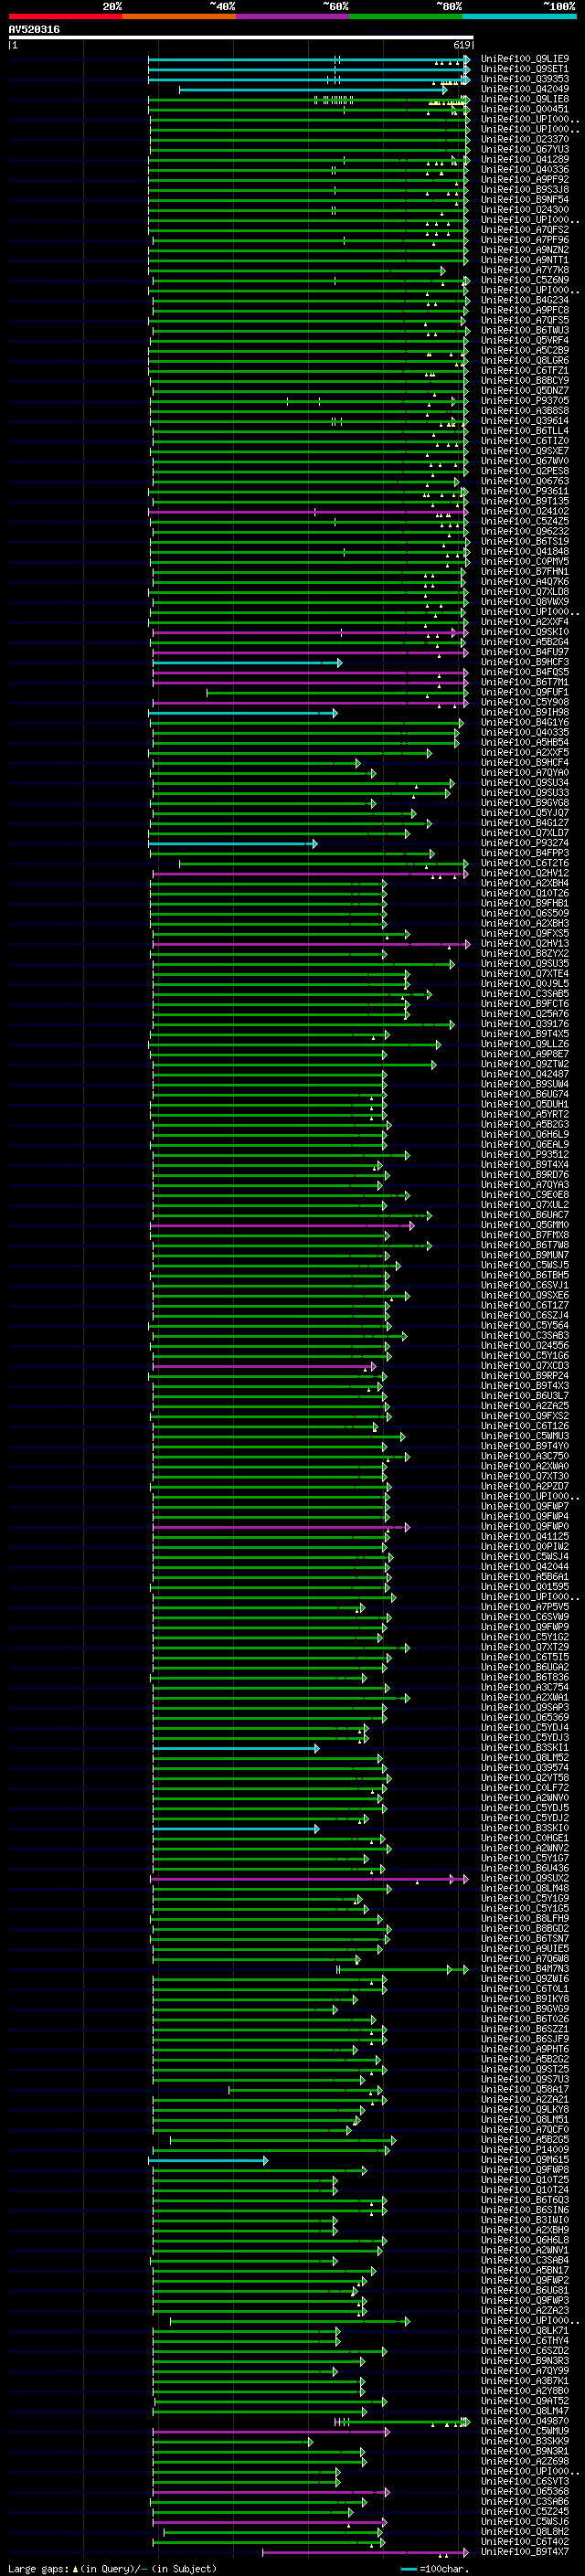This screenshot has height=2576, width=585.
Task: Select the UniRef100_B8BCY9 label
Action: [525, 380]
